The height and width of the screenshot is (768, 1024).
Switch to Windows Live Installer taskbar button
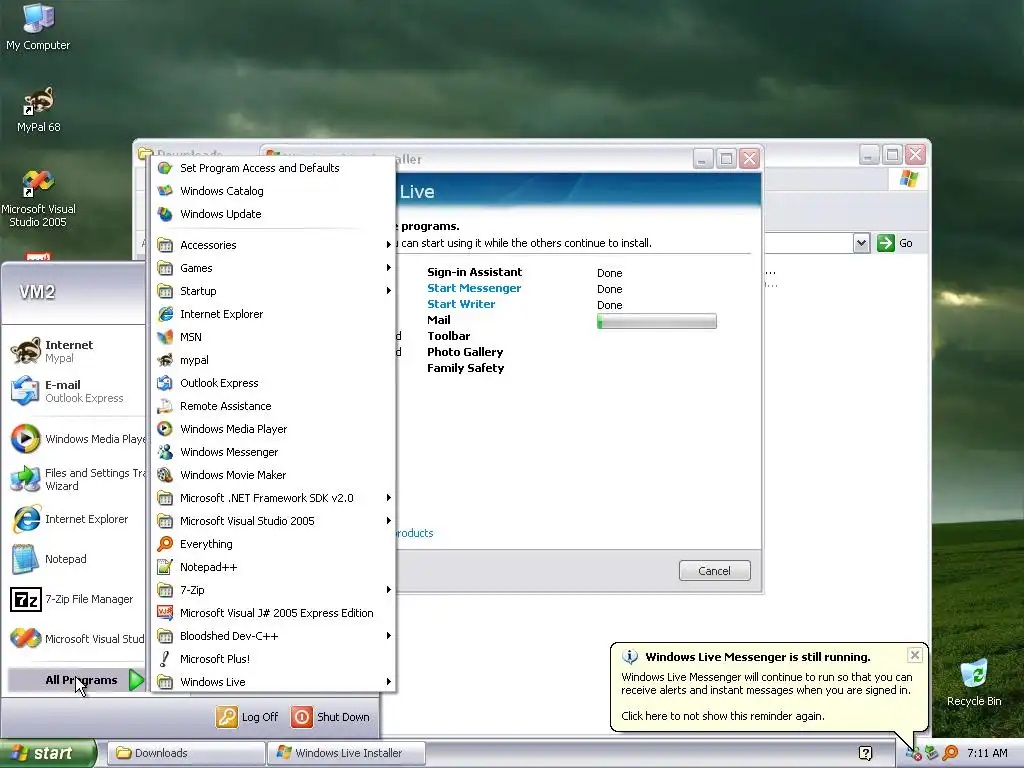pyautogui.click(x=347, y=753)
